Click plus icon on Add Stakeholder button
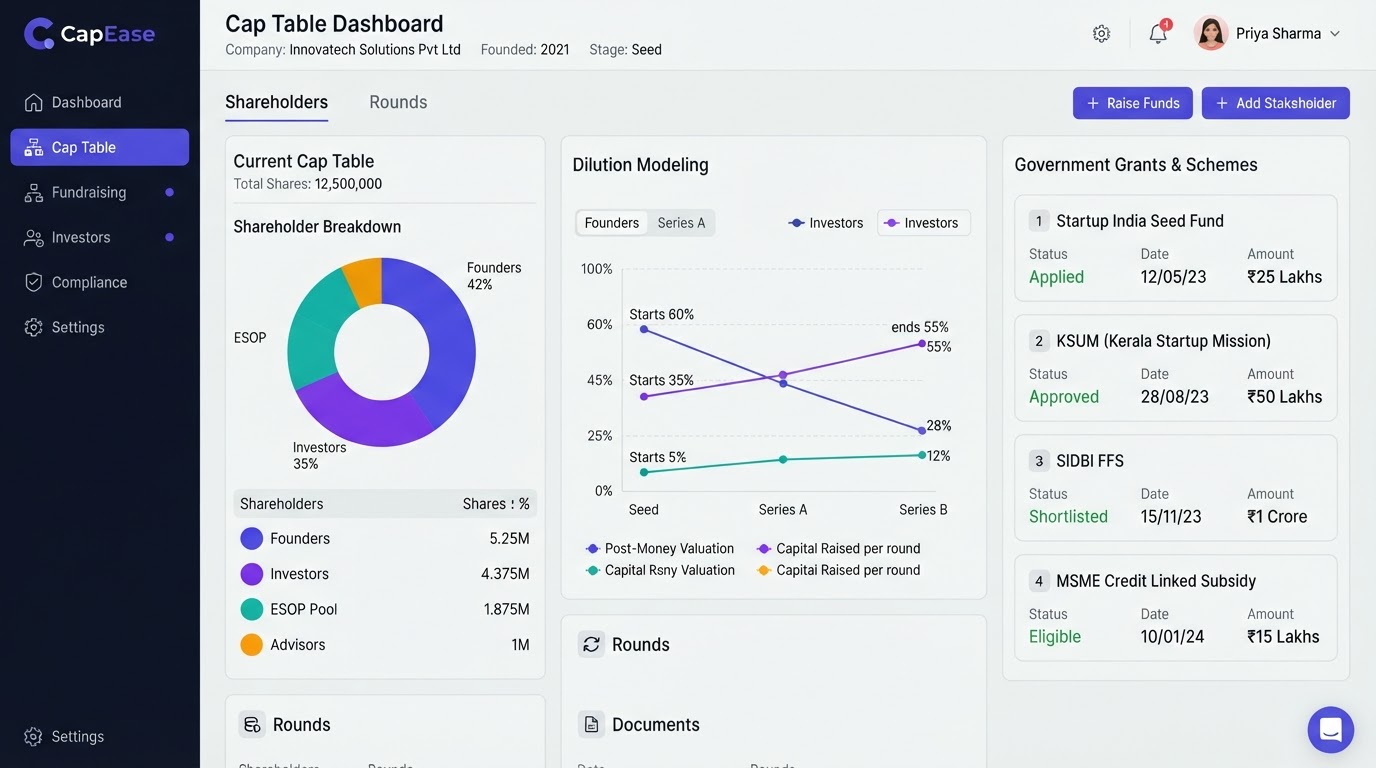The width and height of the screenshot is (1376, 768). [x=1222, y=103]
